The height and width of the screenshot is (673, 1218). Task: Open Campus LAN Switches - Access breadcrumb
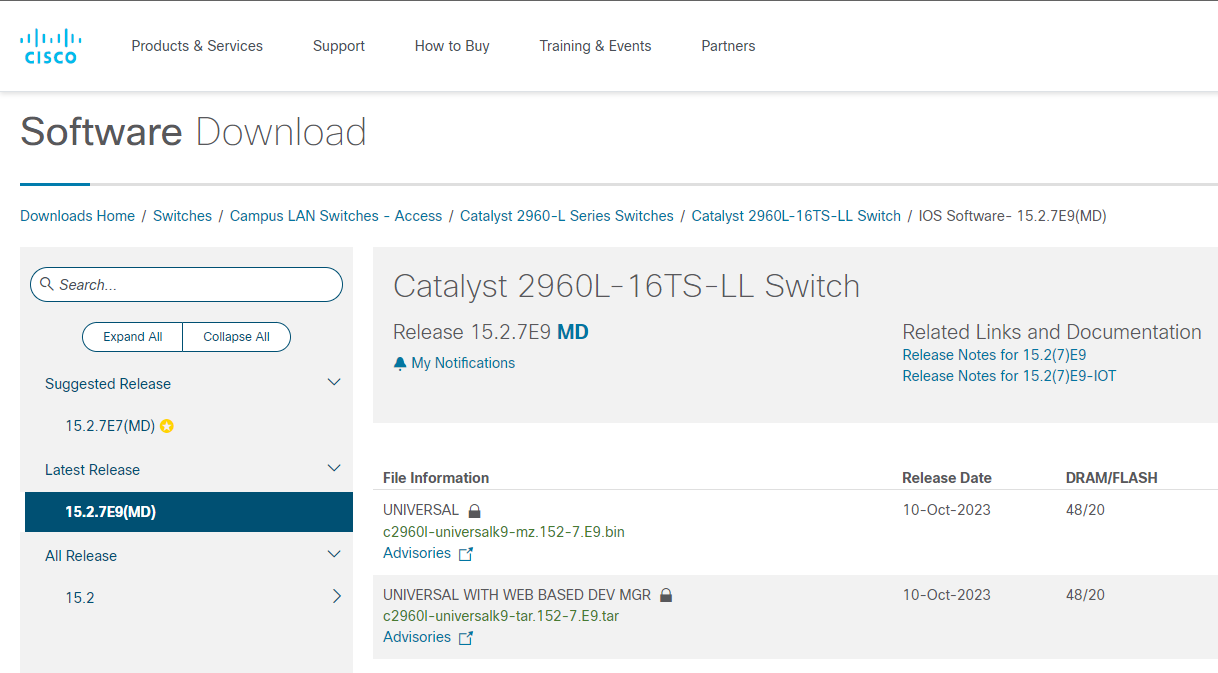[x=336, y=216]
